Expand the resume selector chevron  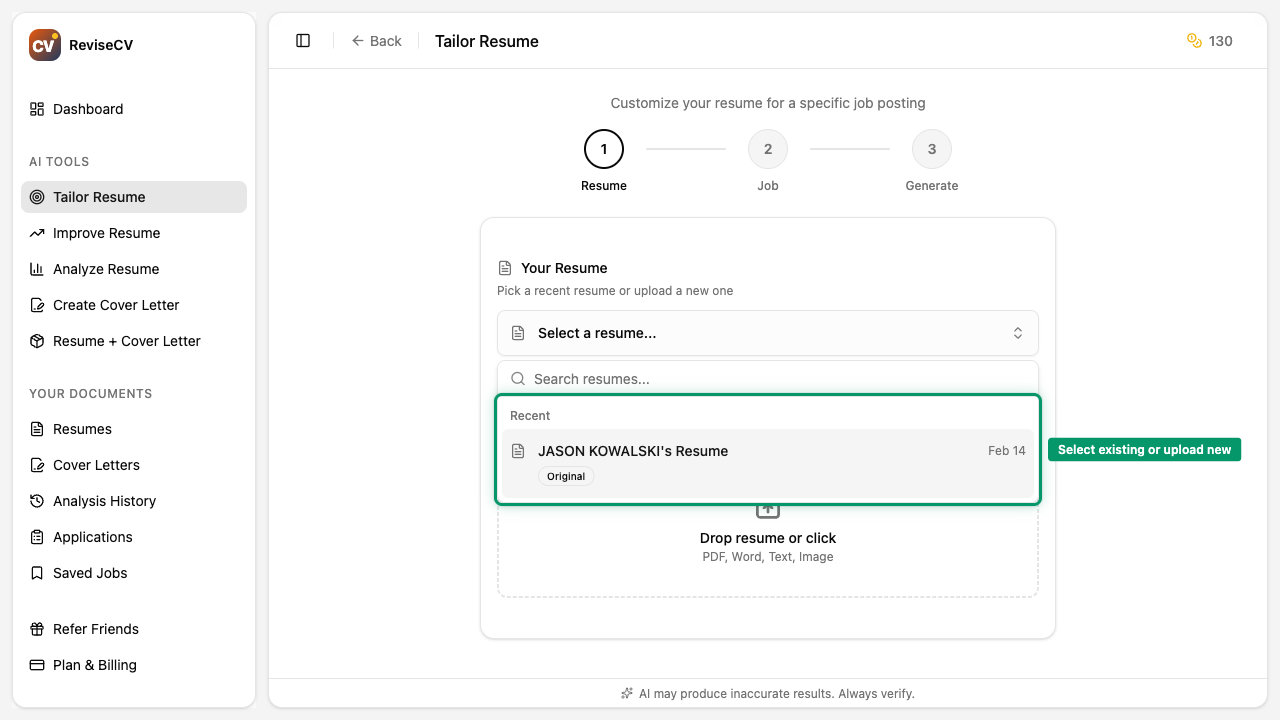tap(1017, 332)
